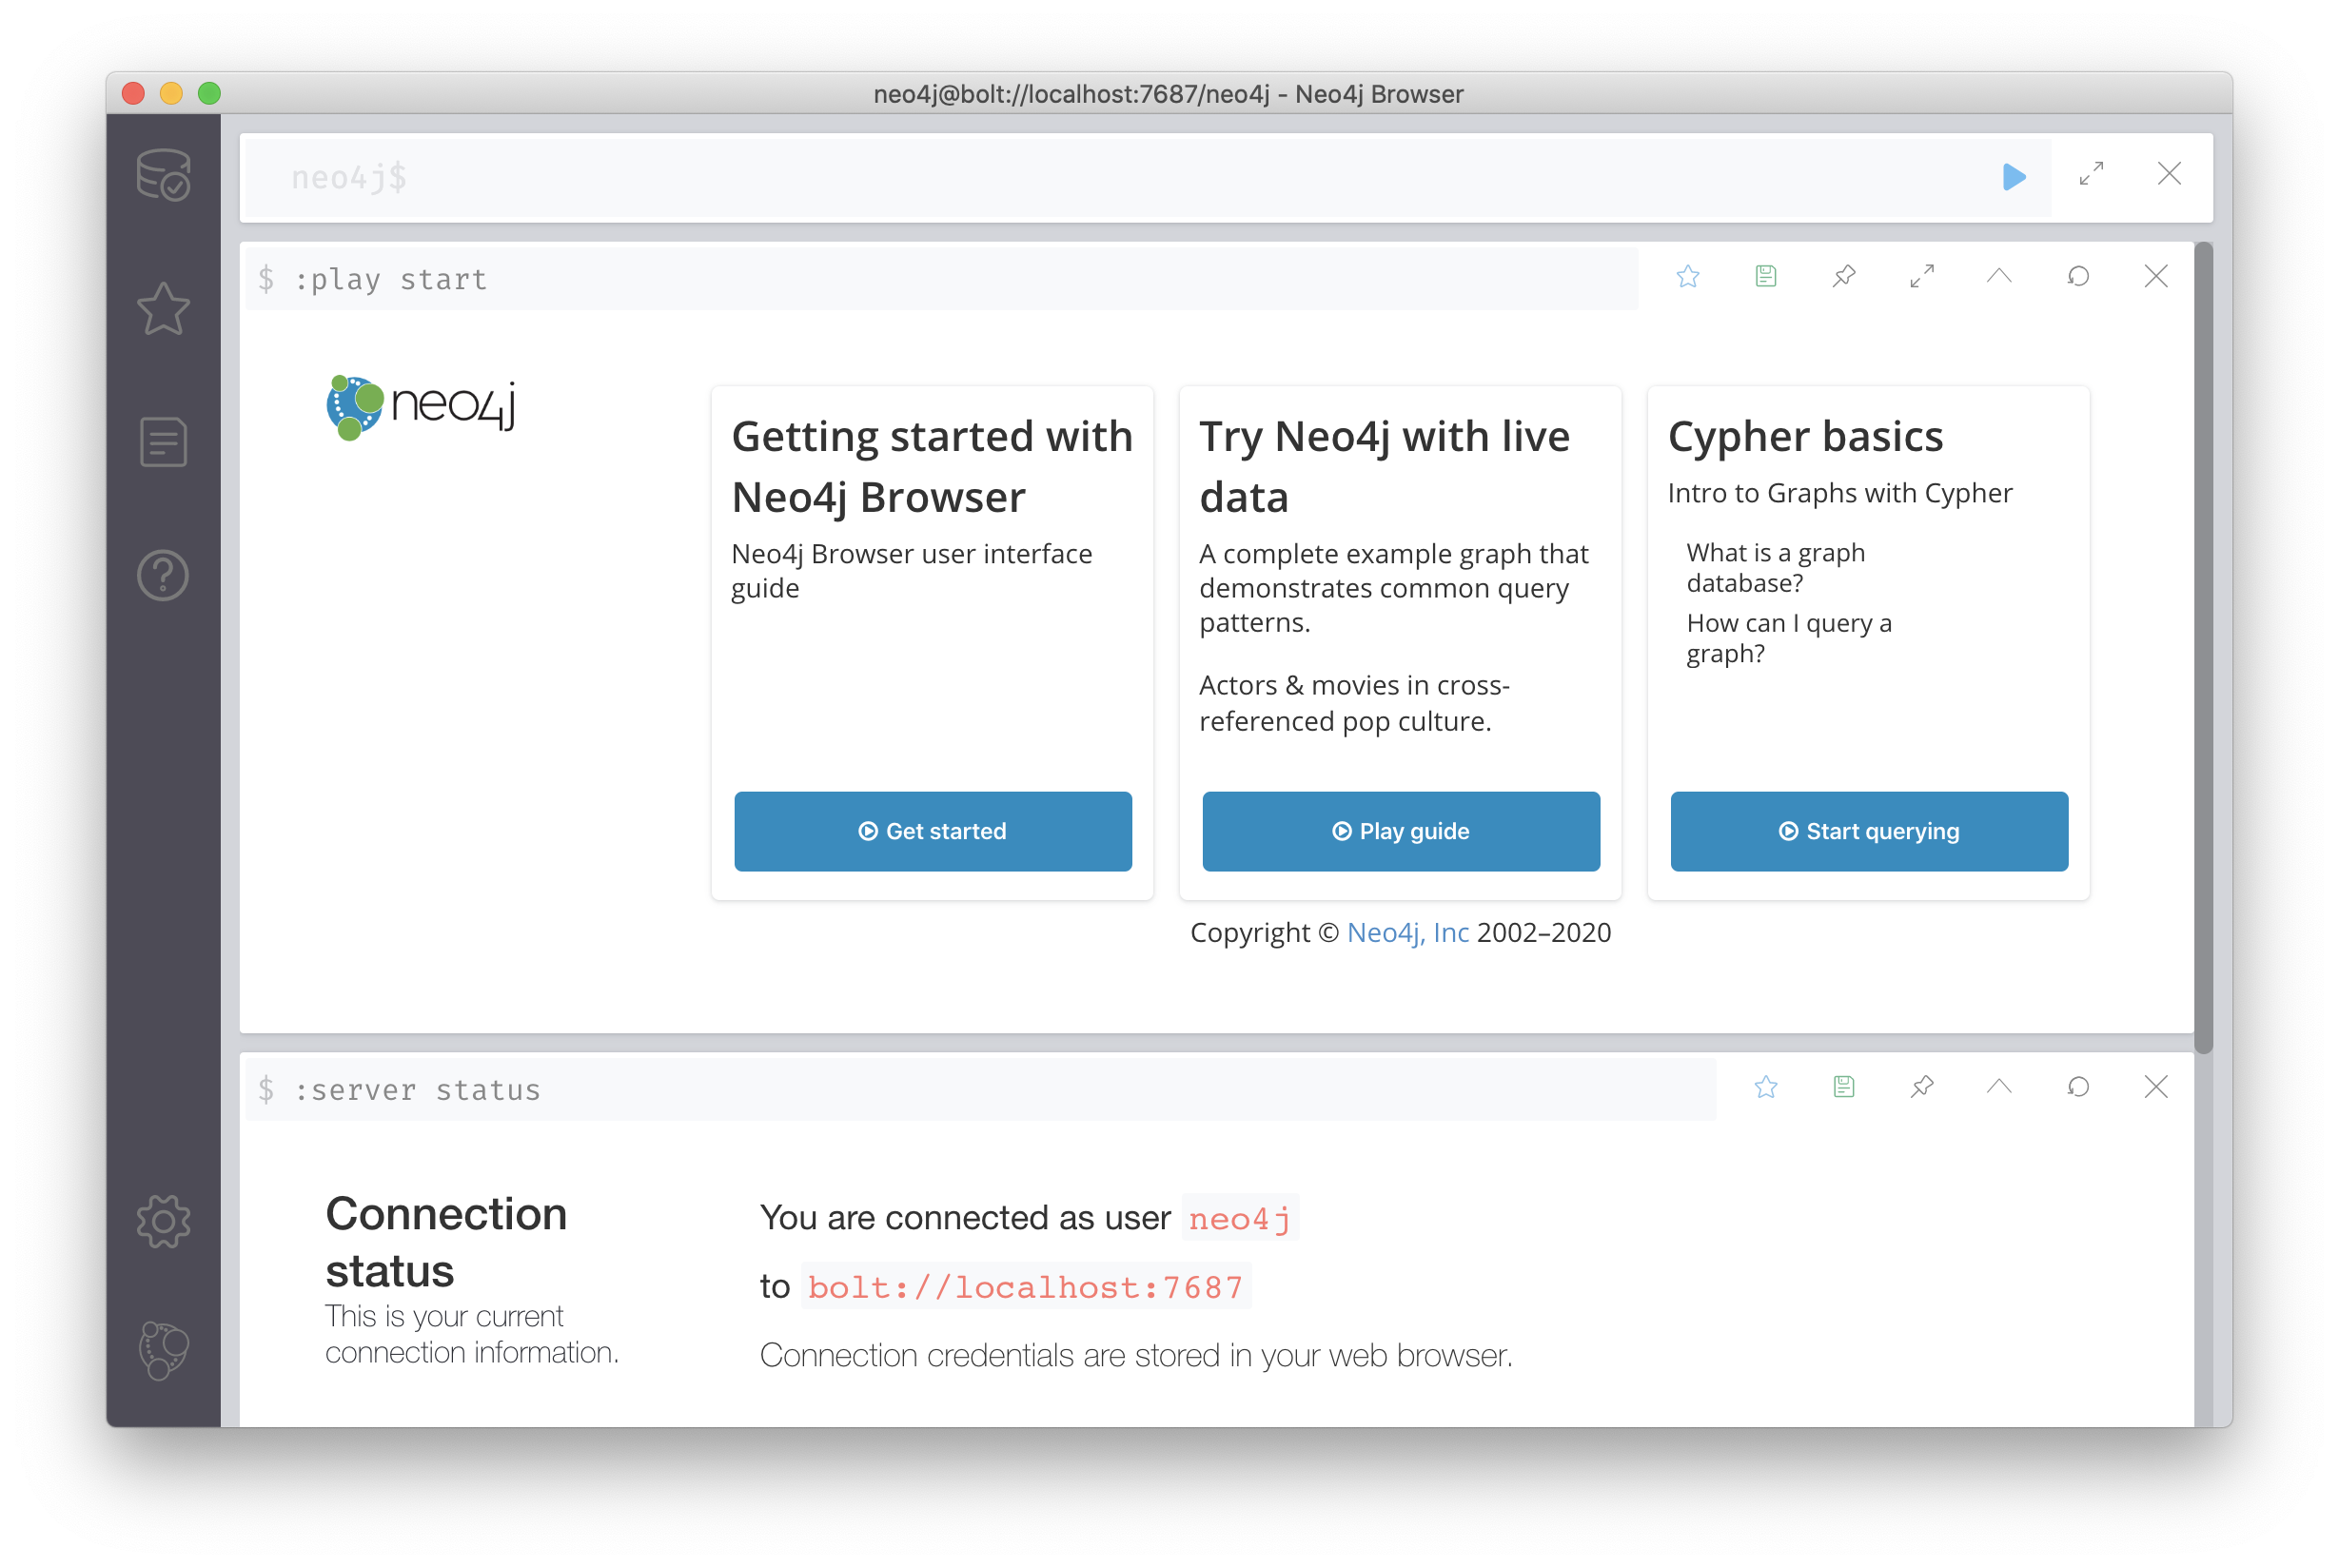Run the command with the play button
This screenshot has height=1568, width=2339.
2013,177
